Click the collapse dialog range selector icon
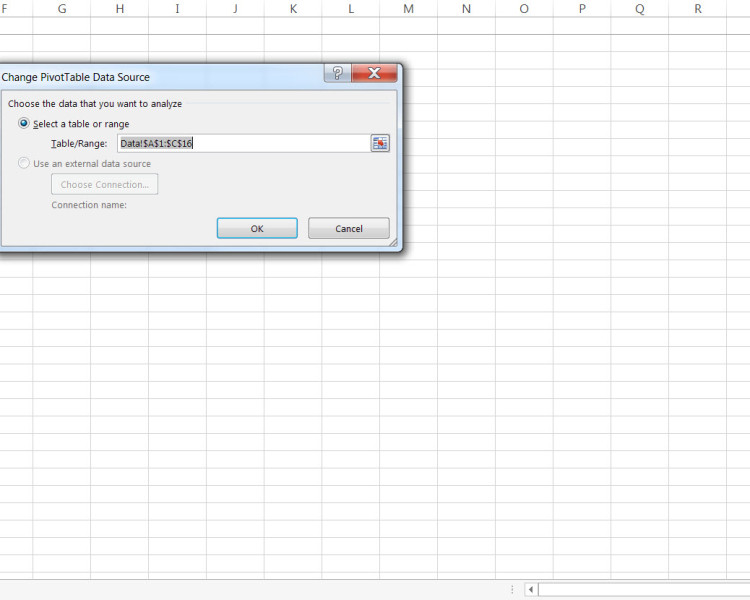 pyautogui.click(x=380, y=143)
